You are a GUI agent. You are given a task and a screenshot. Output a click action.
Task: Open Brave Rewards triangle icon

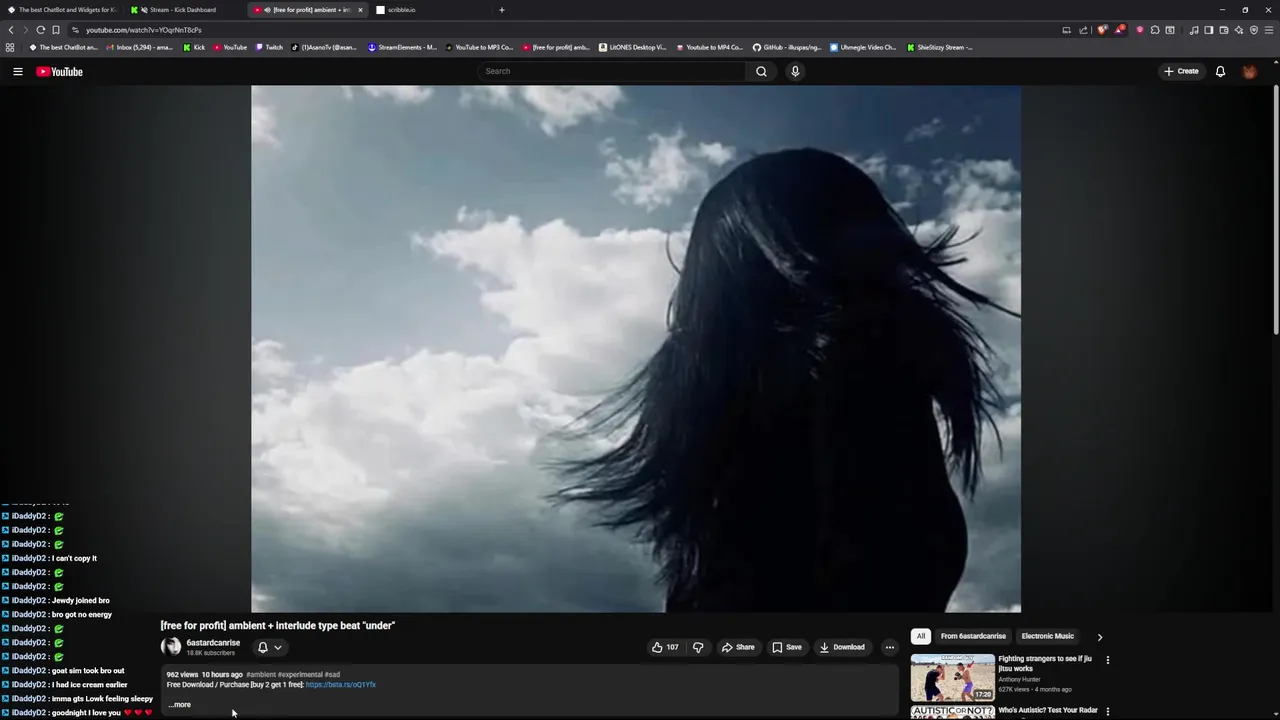(1119, 30)
